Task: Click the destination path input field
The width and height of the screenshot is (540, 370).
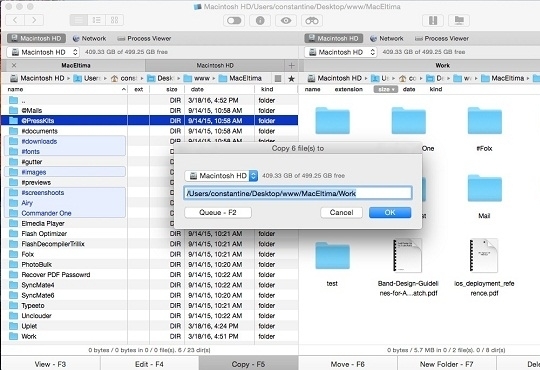Action: (298, 193)
